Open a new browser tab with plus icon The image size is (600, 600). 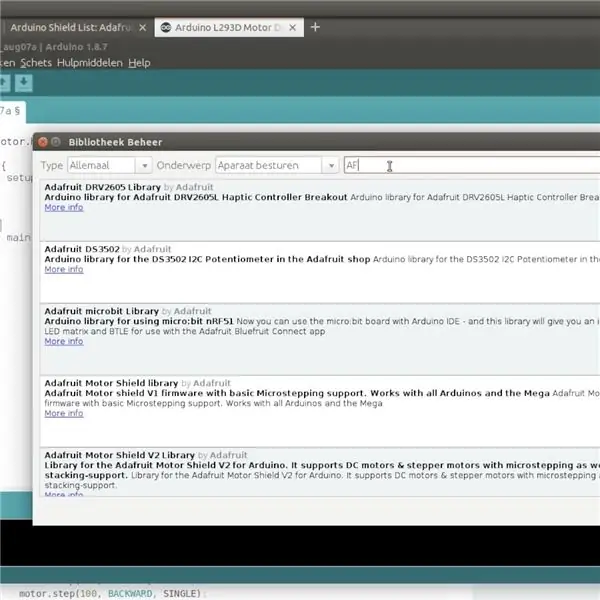pos(315,27)
